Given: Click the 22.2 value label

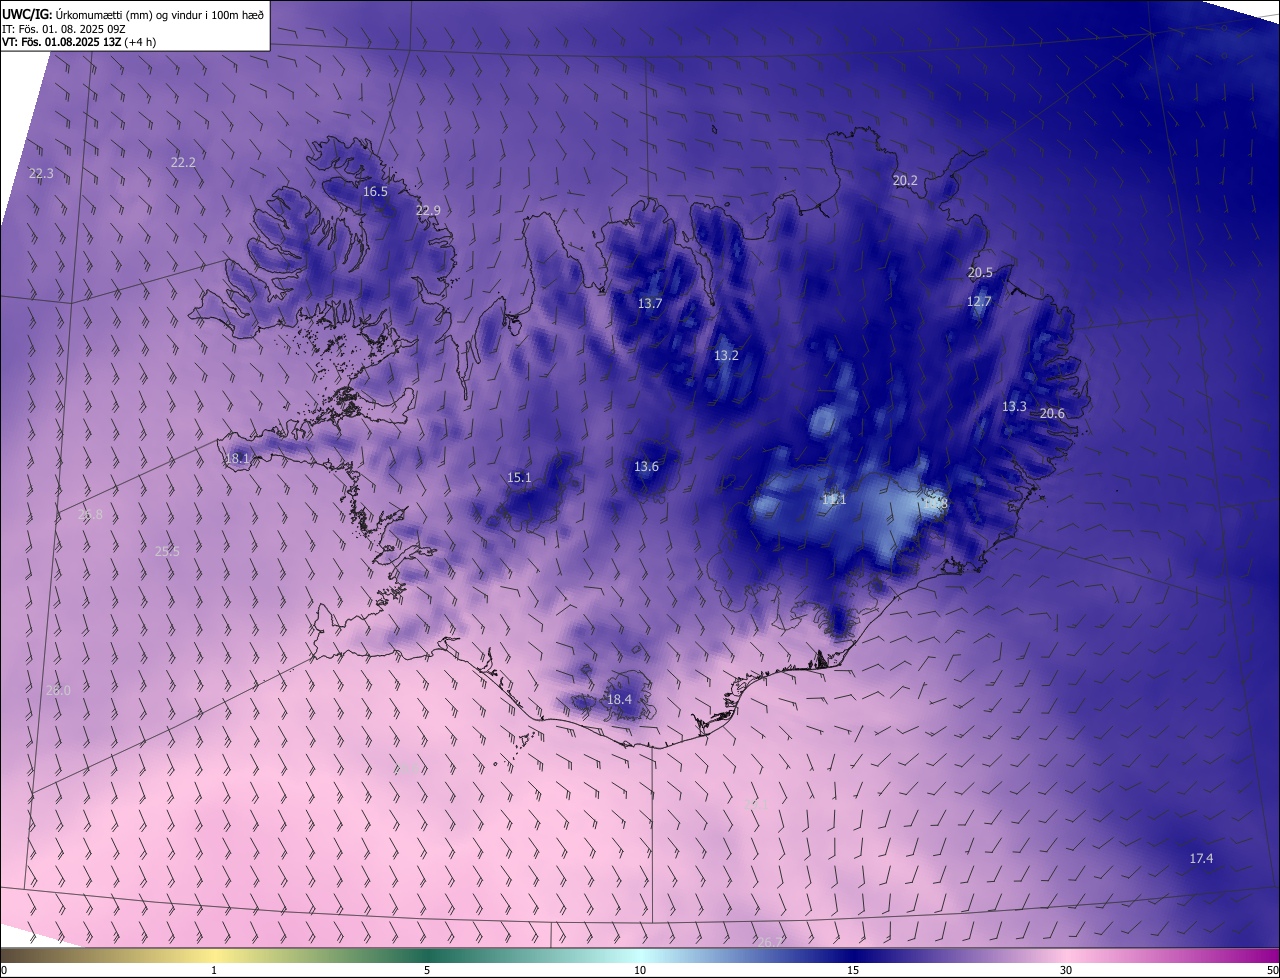Looking at the screenshot, I should 183,162.
